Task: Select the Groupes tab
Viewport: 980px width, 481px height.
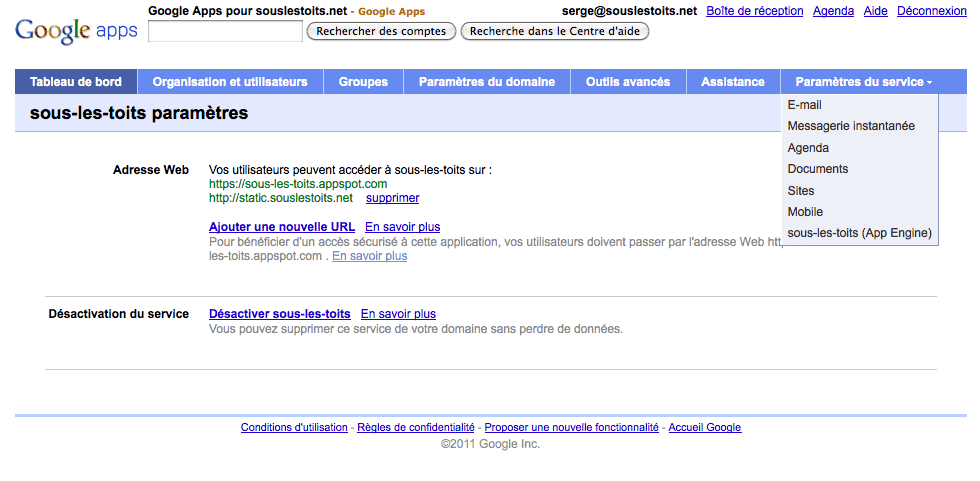Action: click(363, 82)
